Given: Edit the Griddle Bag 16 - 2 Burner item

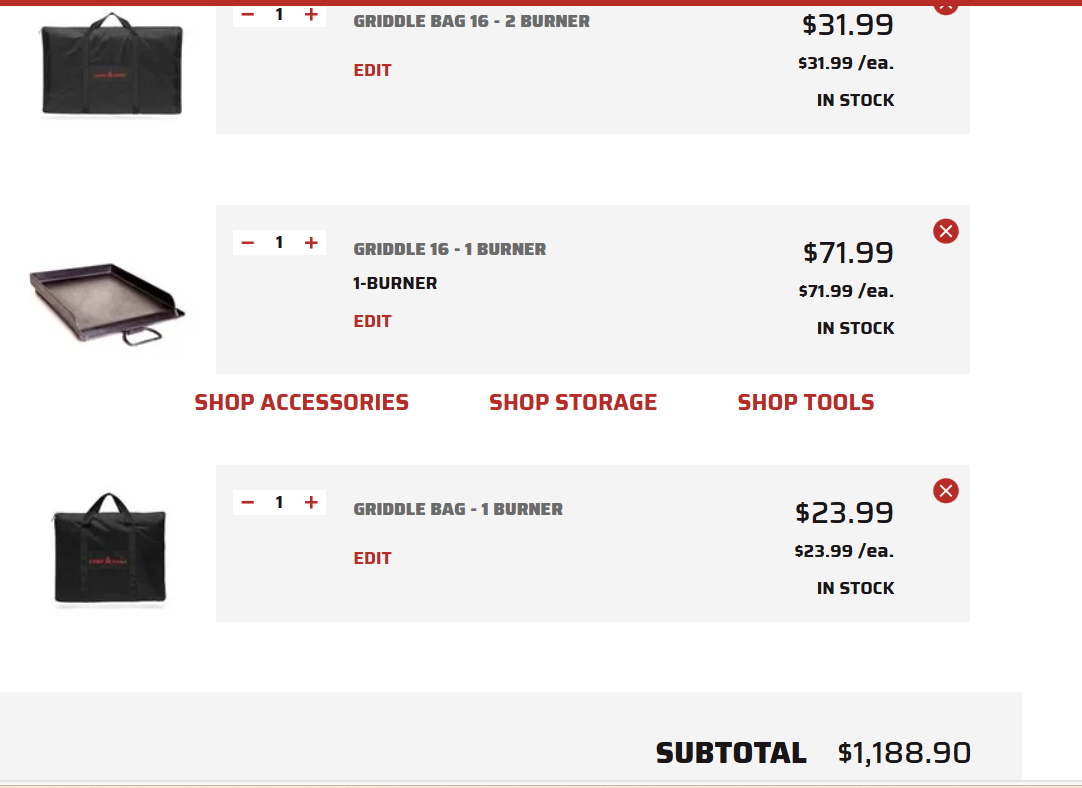Looking at the screenshot, I should 373,70.
